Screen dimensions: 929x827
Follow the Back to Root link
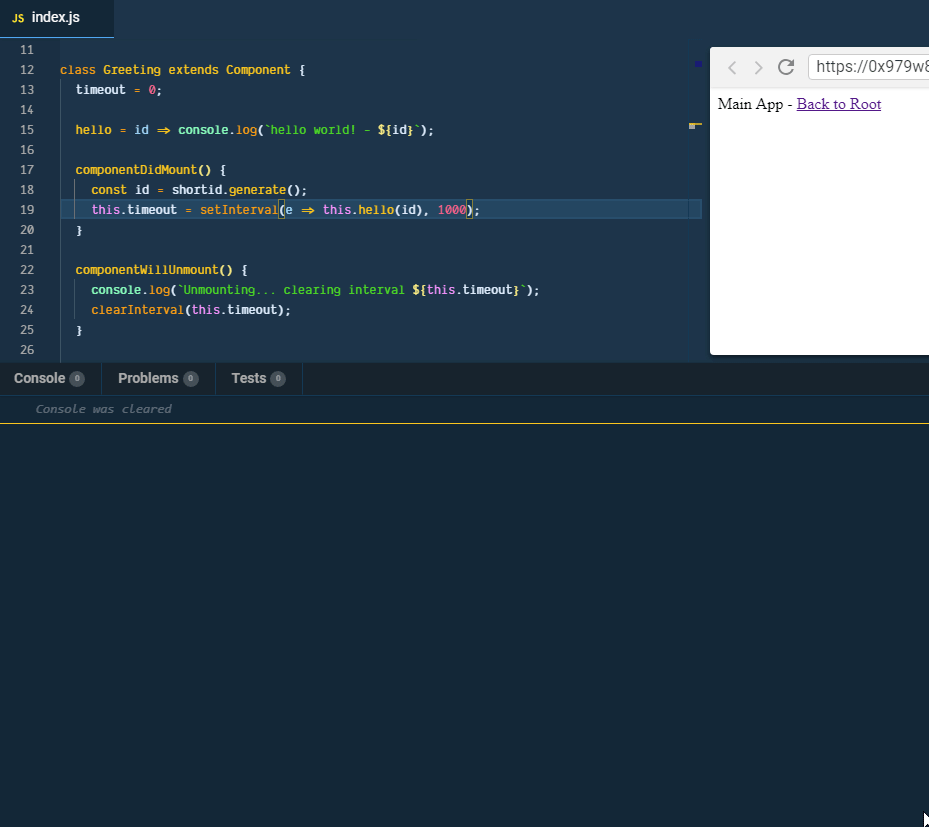pos(838,104)
